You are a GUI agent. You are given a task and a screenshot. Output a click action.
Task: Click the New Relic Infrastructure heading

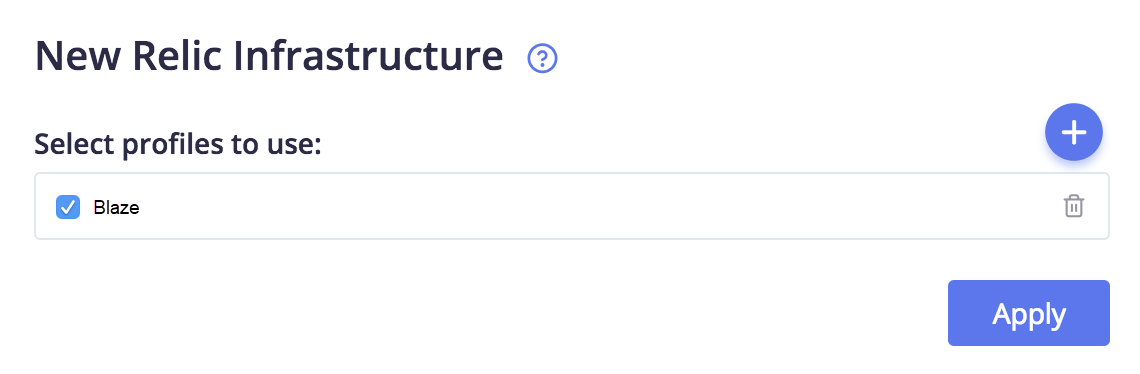point(269,57)
